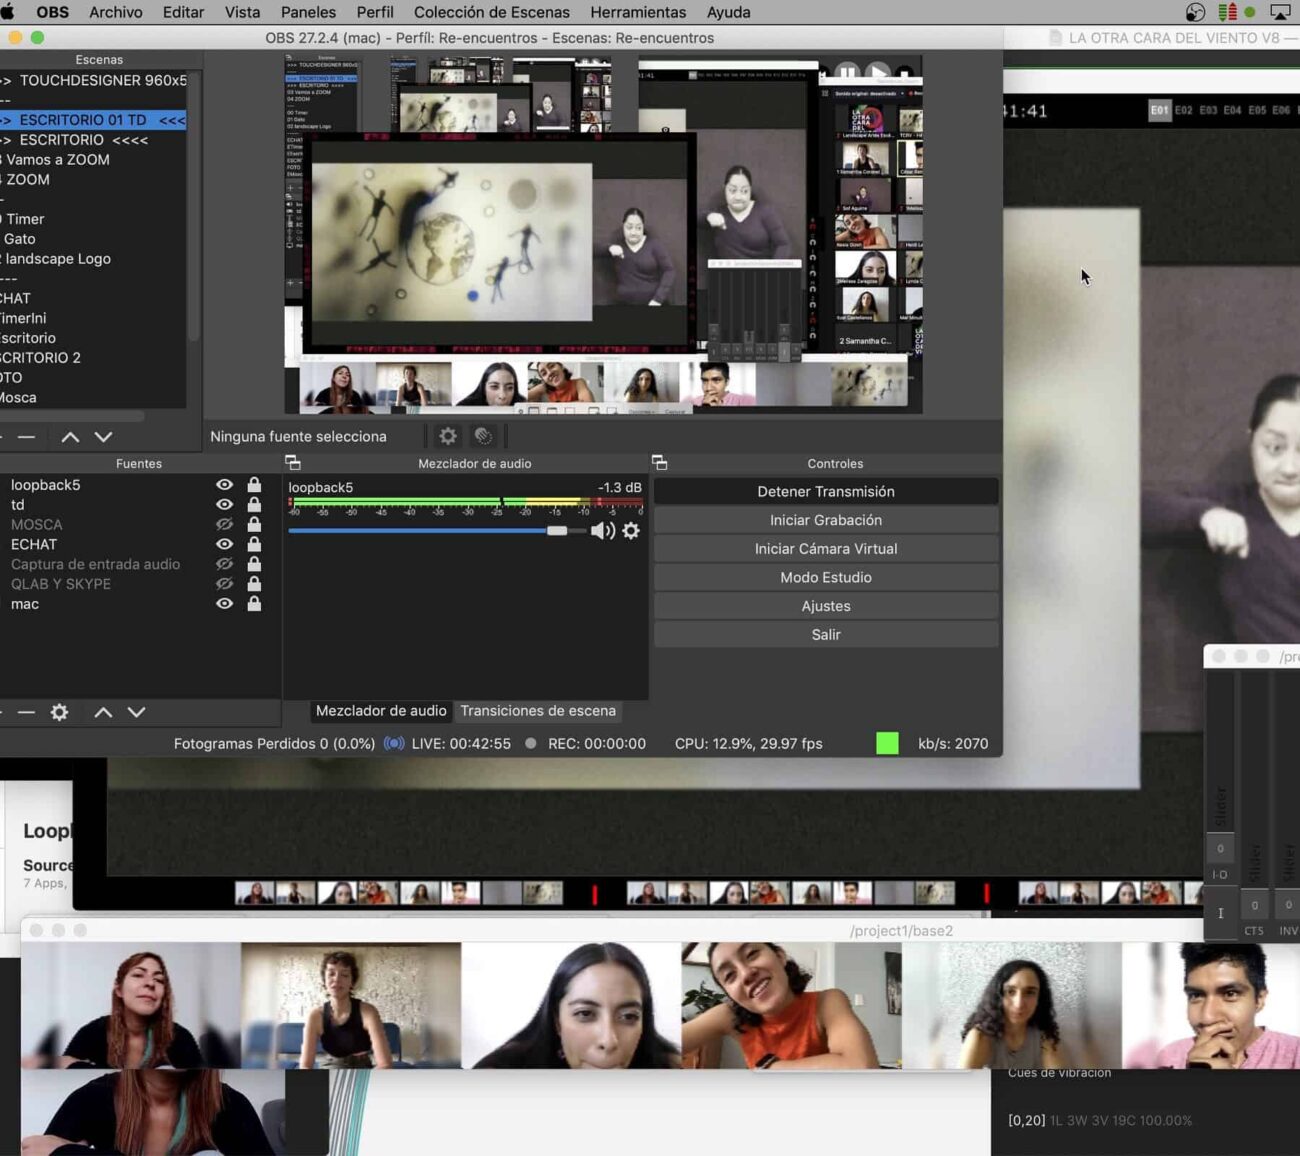Show the hidden MOSCA source
Viewport: 1300px width, 1156px height.
(x=224, y=524)
